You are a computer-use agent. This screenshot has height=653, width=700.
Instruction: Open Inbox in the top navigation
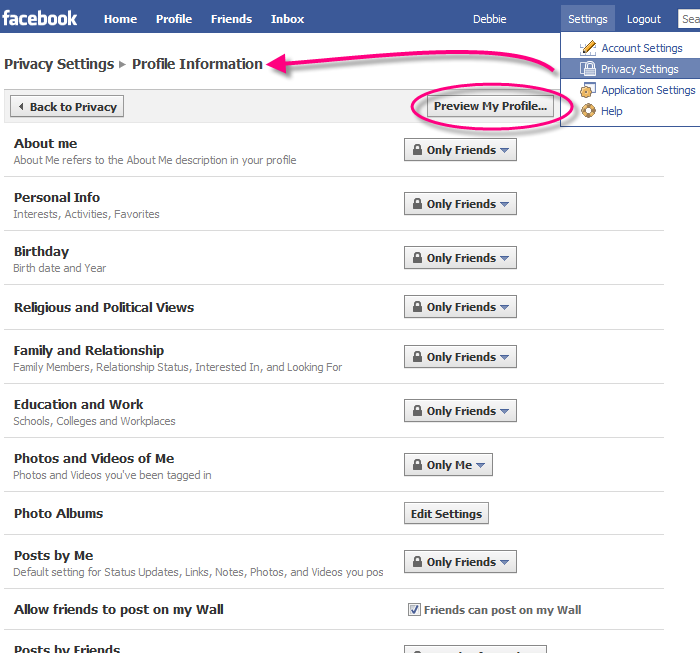coord(287,19)
